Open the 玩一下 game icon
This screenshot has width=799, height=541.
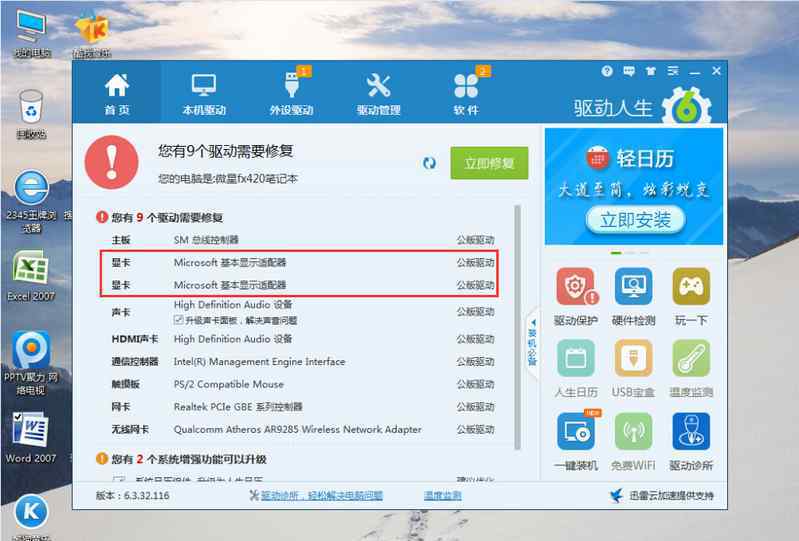click(691, 296)
